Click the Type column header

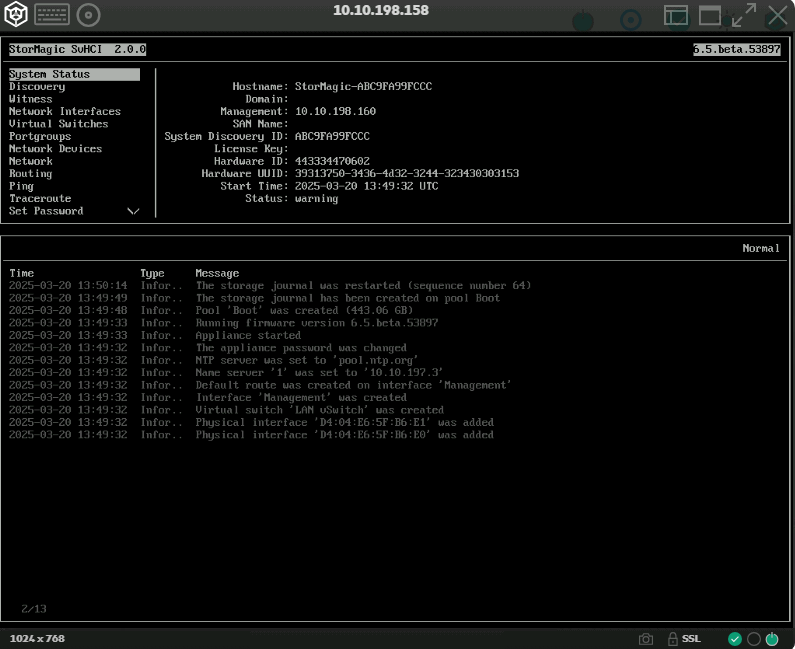(x=152, y=273)
